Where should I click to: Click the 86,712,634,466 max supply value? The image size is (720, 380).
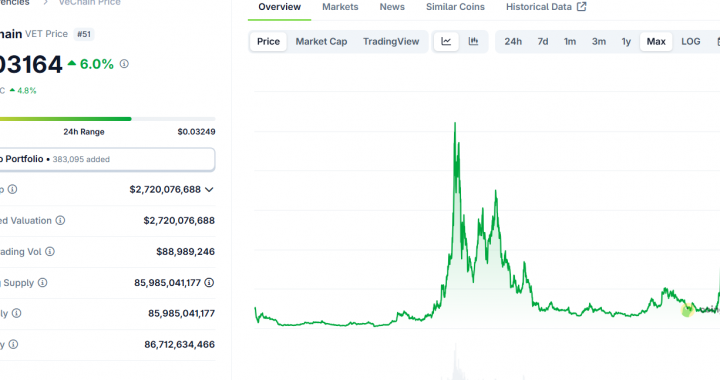pyautogui.click(x=180, y=344)
